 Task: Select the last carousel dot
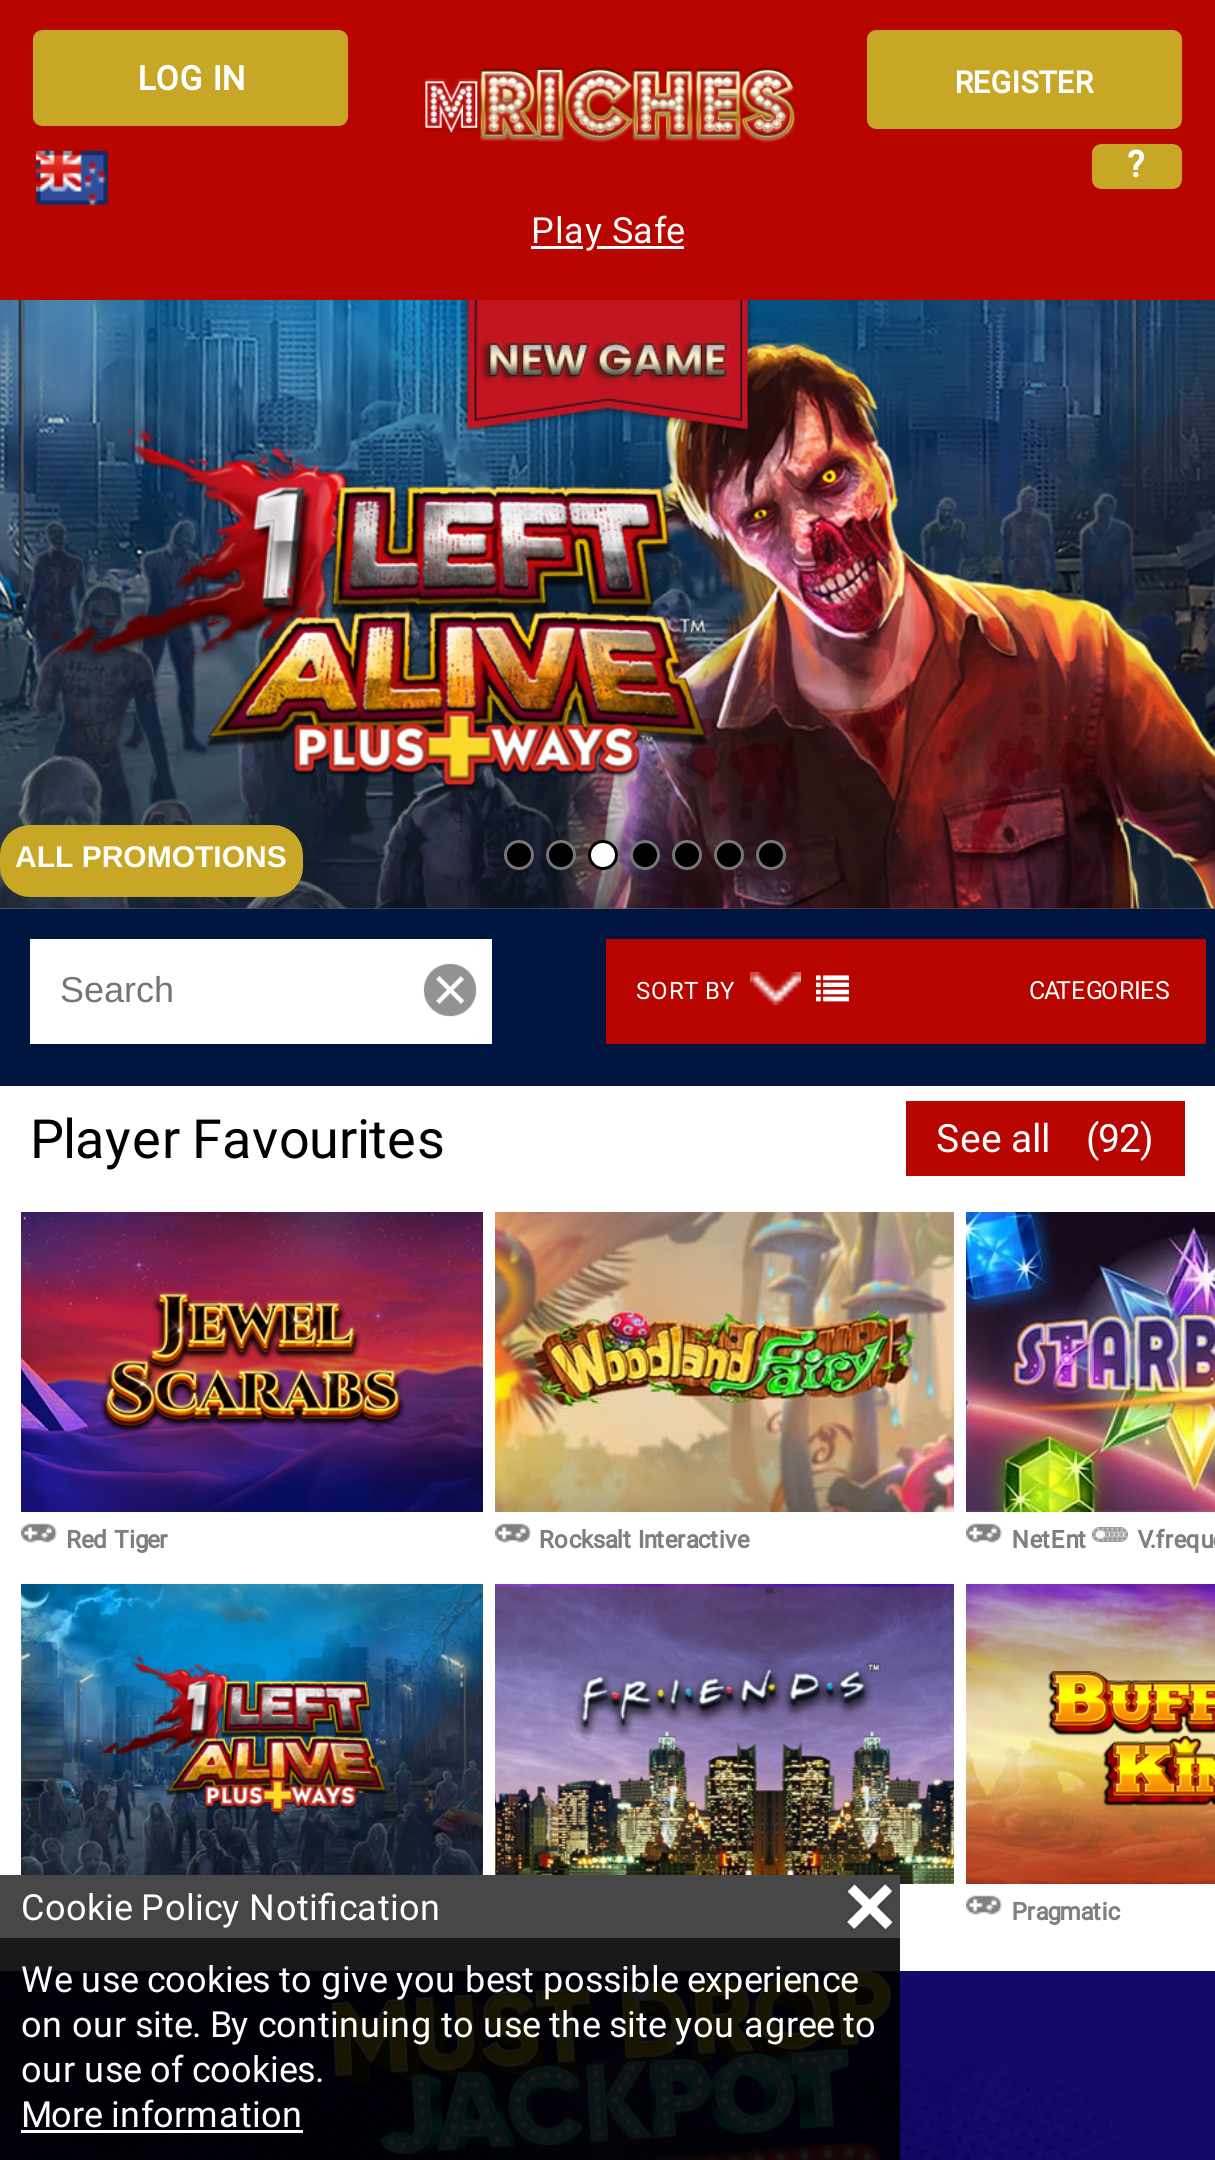coord(771,855)
